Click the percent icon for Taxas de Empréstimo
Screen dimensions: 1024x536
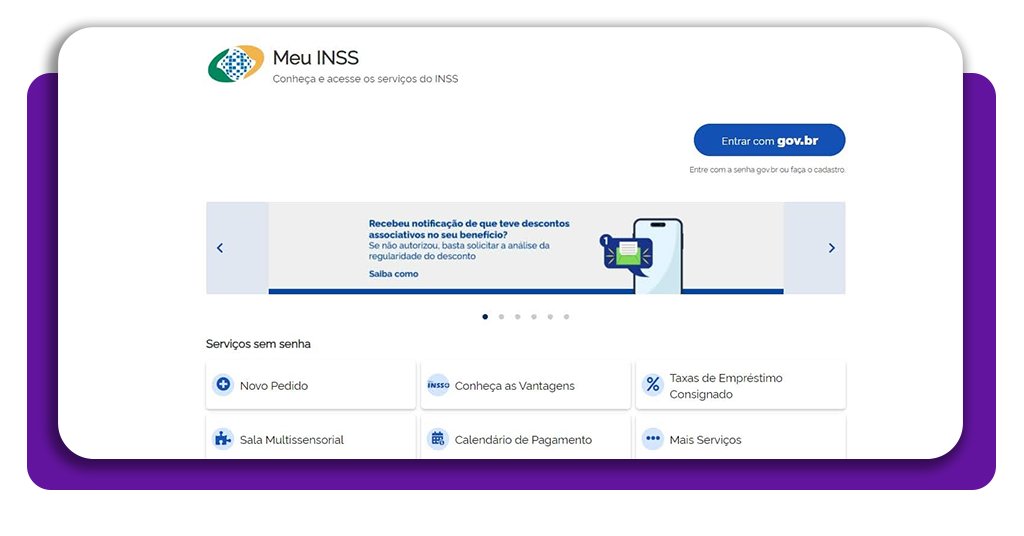point(653,385)
